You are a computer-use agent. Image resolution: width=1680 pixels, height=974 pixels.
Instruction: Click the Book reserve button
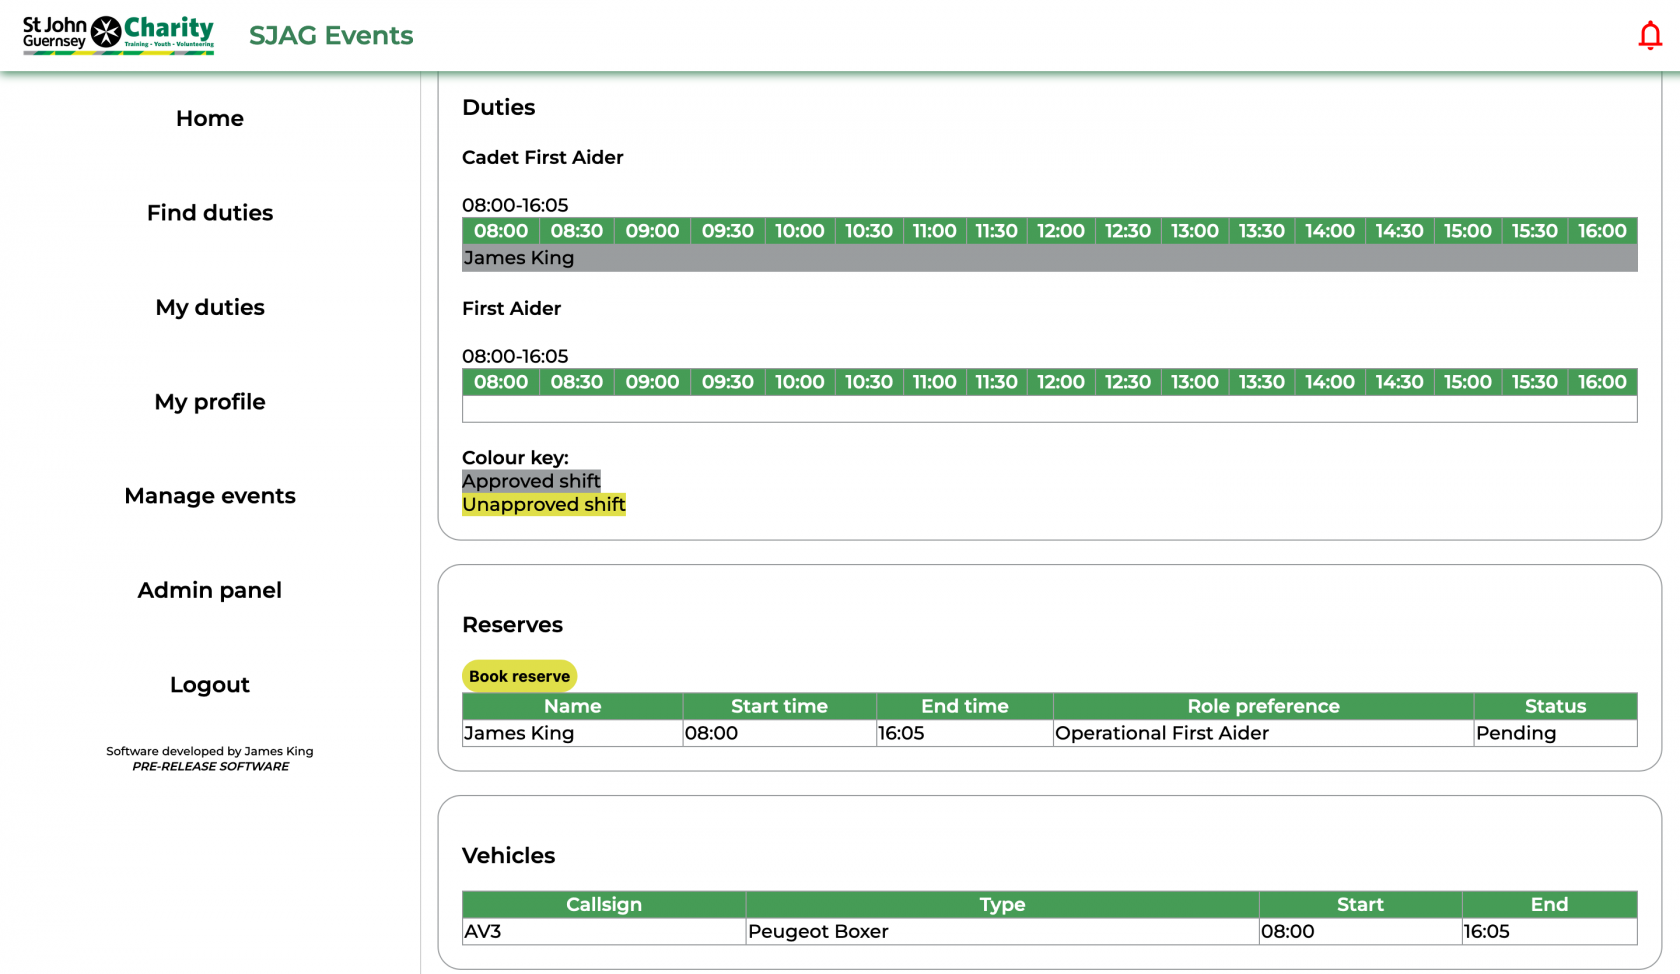tap(519, 675)
